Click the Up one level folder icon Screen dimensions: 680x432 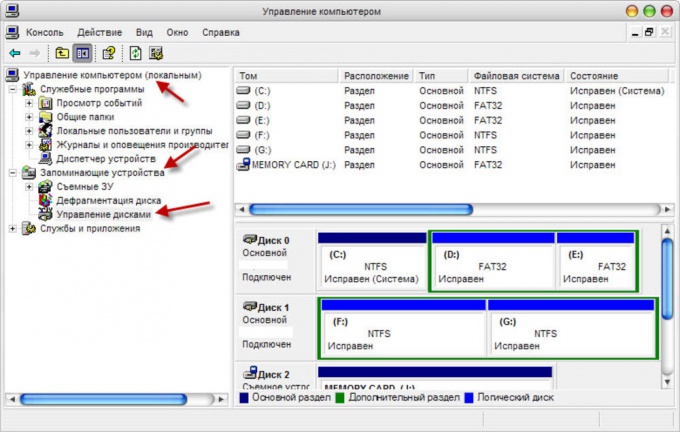pyautogui.click(x=62, y=52)
